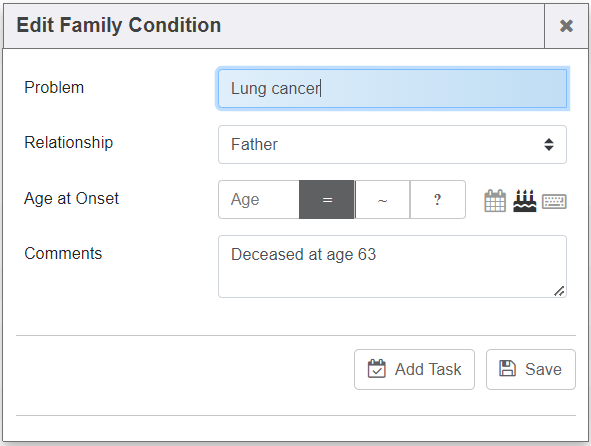This screenshot has height=446, width=591.
Task: Click the Add Task button
Action: click(x=414, y=369)
